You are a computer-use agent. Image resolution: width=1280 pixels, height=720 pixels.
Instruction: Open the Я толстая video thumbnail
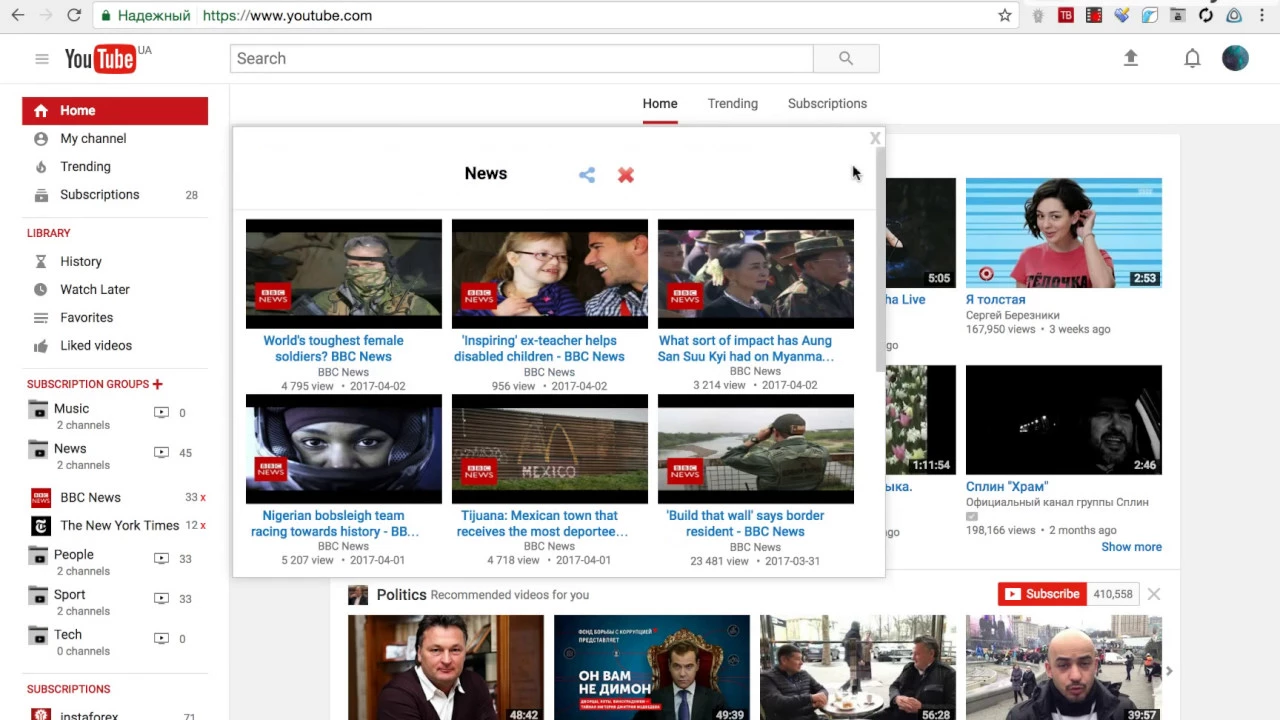coord(1064,233)
